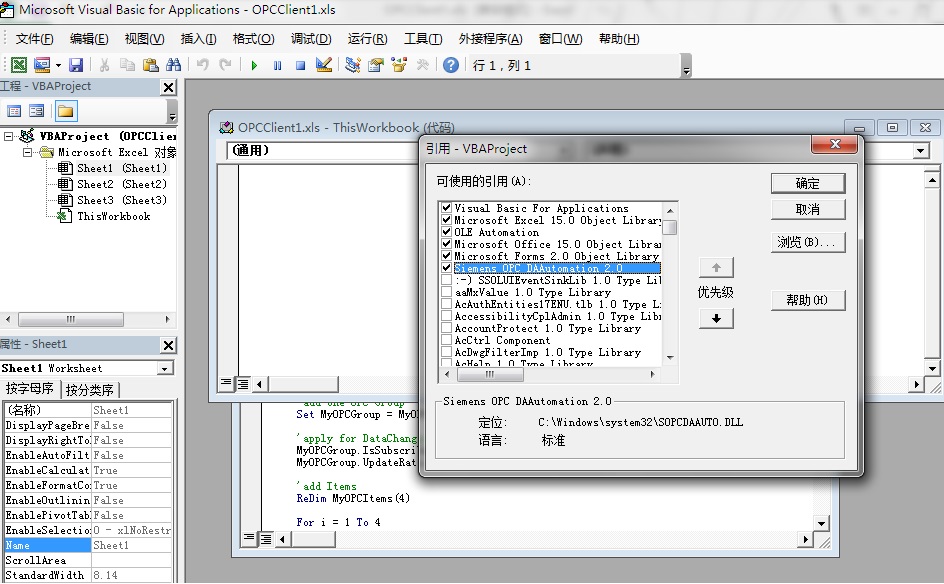This screenshot has width=944, height=584.
Task: Open 视图(V) menu
Action: point(144,39)
